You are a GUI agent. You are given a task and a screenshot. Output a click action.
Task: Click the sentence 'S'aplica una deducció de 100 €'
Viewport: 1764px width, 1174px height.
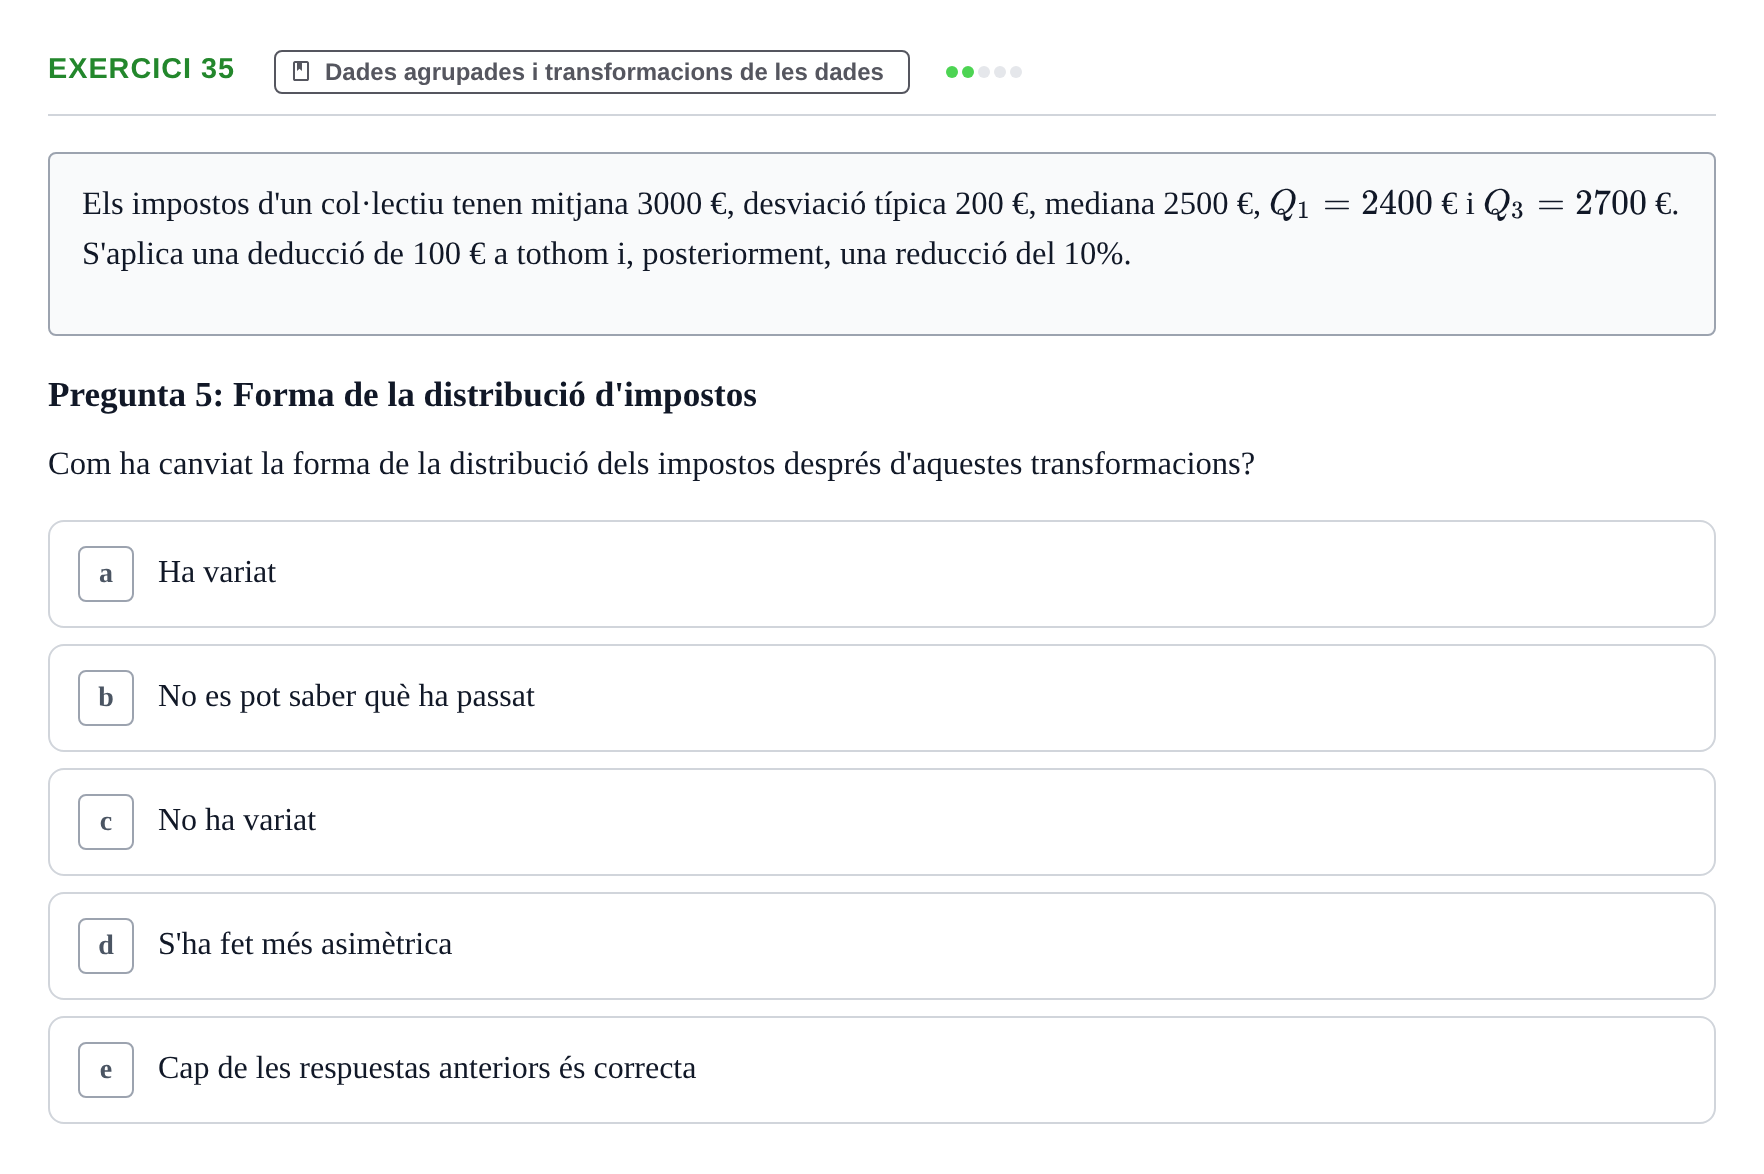pyautogui.click(x=606, y=254)
